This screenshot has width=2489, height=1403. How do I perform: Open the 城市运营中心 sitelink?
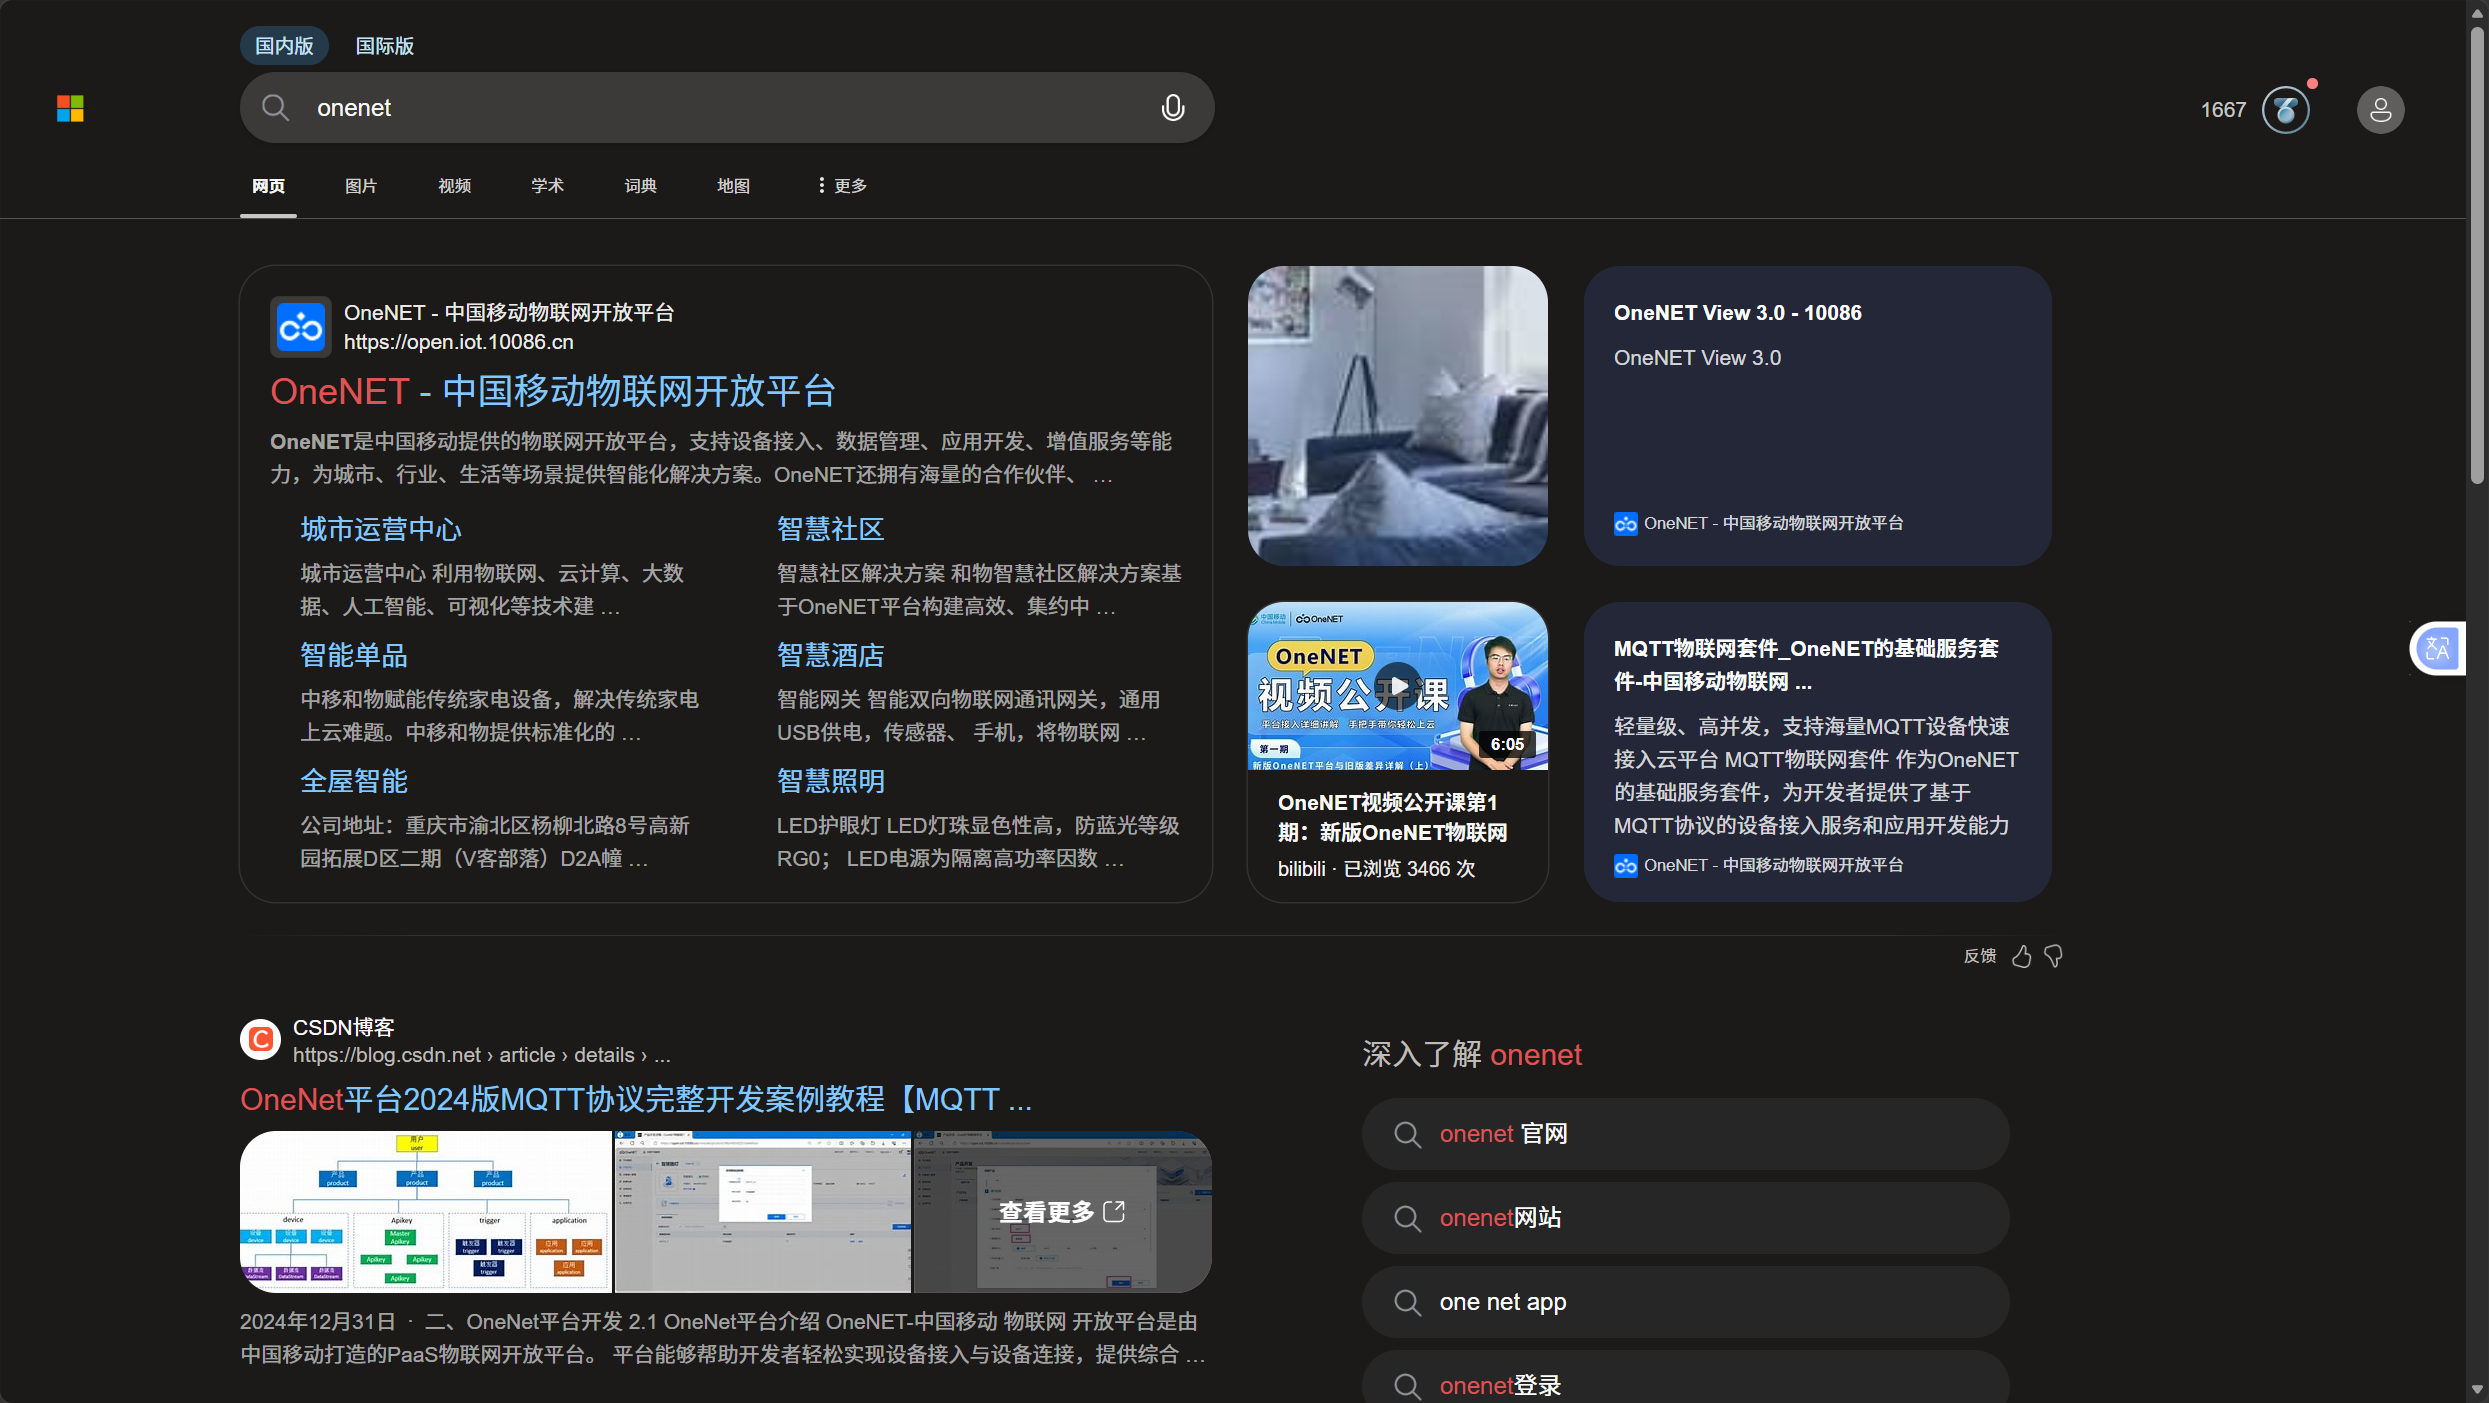tap(381, 529)
